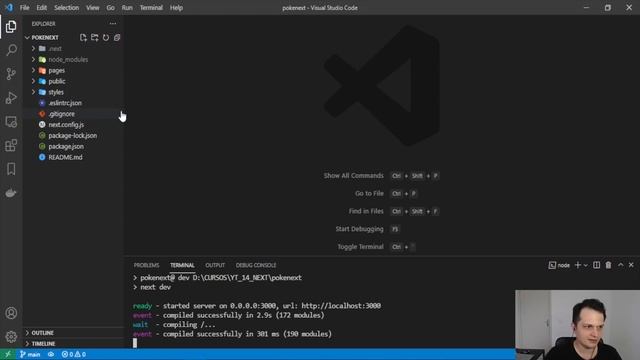640x360 pixels.
Task: Click New Folder icon in explorer header
Action: [x=95, y=38]
